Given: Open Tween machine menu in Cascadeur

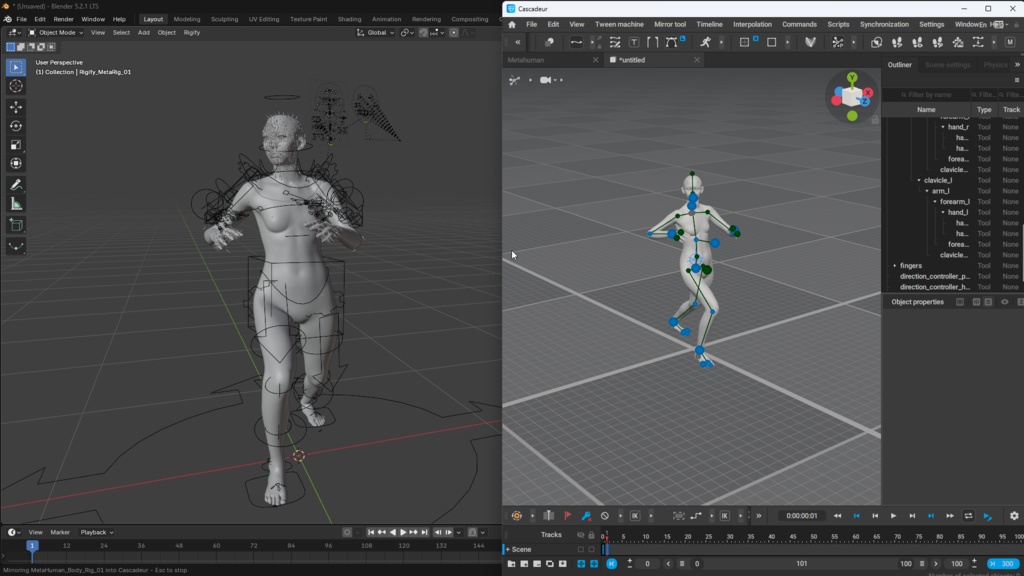Looking at the screenshot, I should [x=619, y=24].
